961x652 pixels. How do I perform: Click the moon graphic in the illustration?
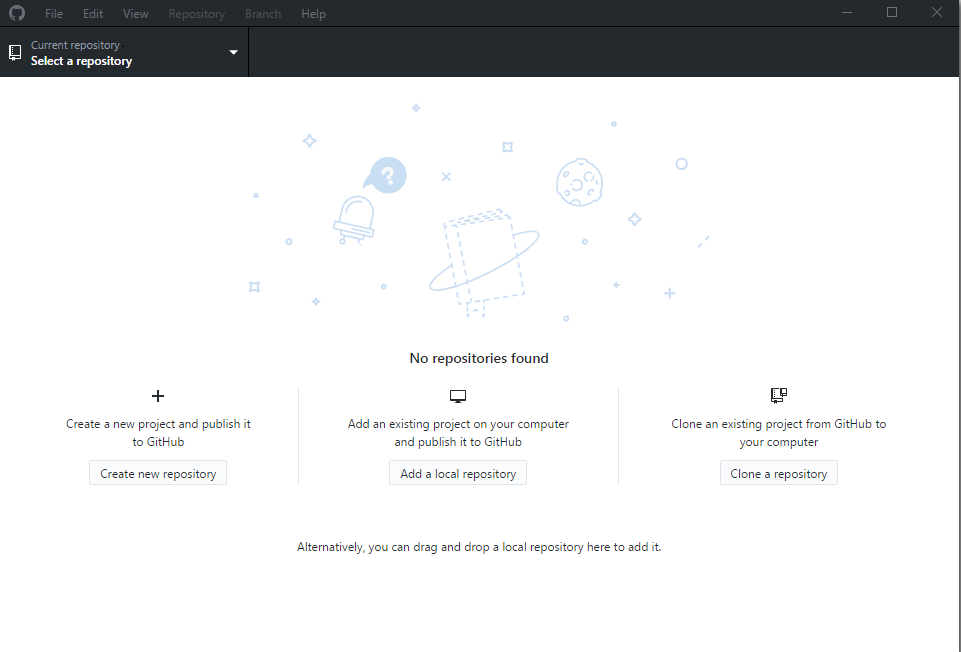coord(580,182)
